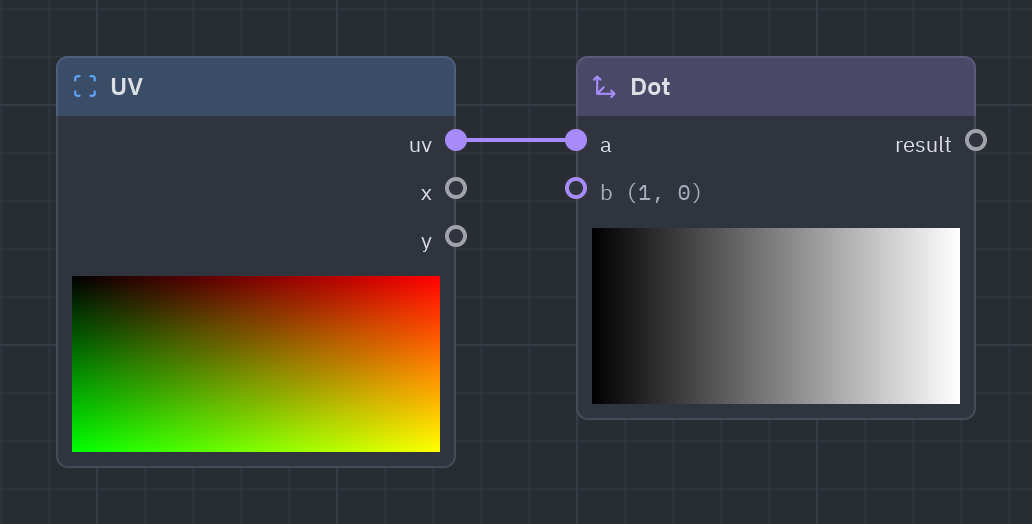
Task: Click the 'result' label on Dot node
Action: [923, 145]
